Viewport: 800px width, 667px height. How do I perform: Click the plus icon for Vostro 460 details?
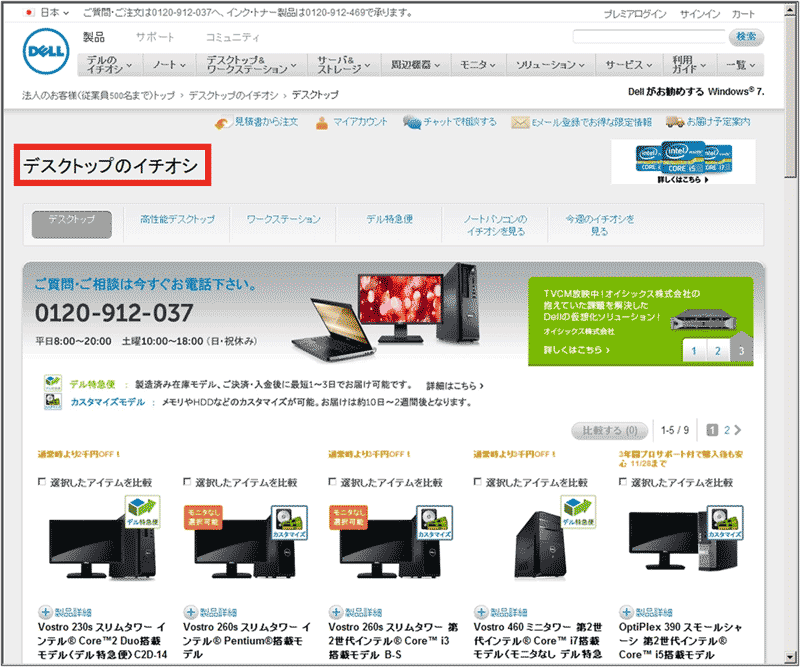pos(481,612)
